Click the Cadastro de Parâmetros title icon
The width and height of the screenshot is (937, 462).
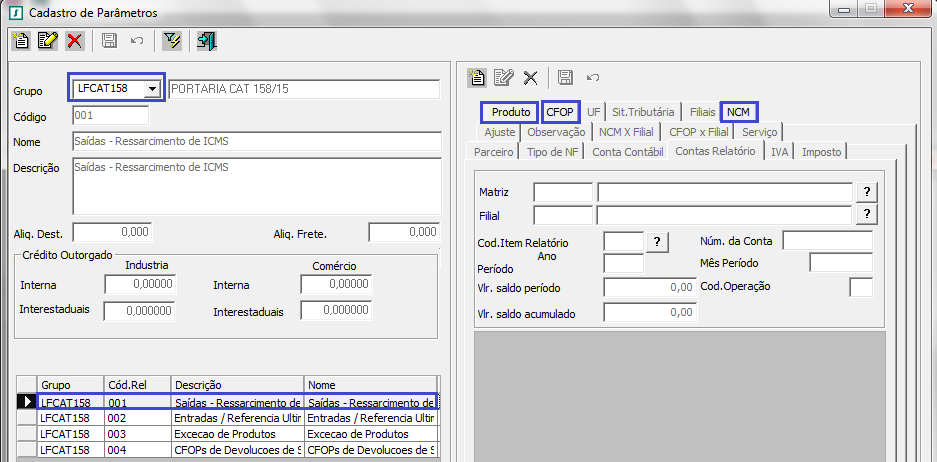pos(16,11)
